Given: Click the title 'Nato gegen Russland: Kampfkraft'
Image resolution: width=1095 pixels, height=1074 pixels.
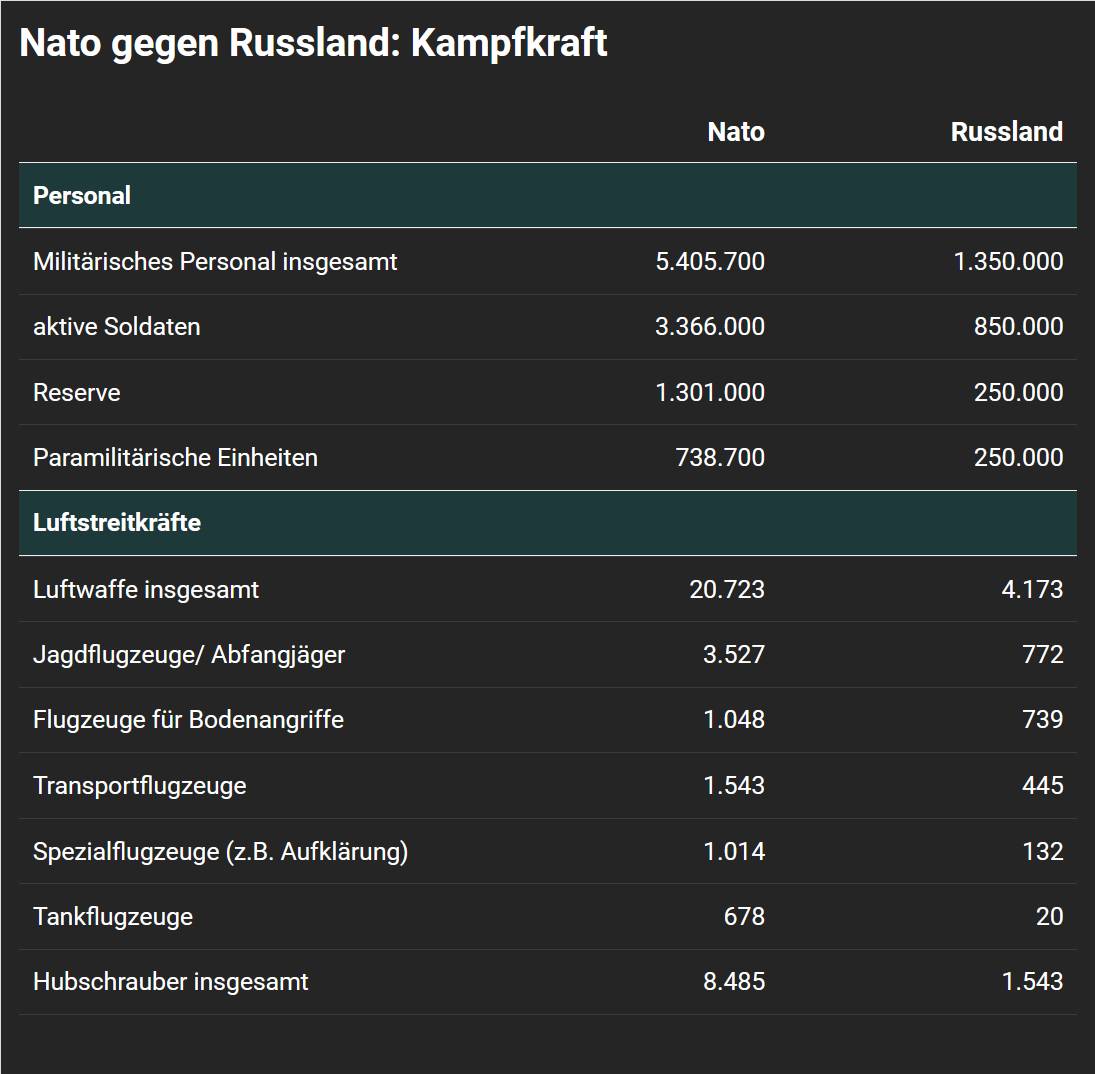Looking at the screenshot, I should point(313,44).
